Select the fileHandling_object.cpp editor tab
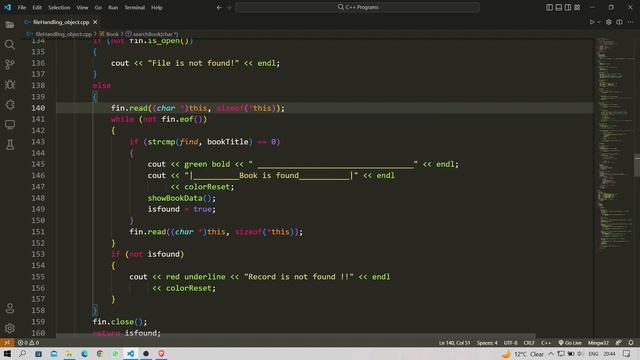The height and width of the screenshot is (360, 640). click(60, 22)
